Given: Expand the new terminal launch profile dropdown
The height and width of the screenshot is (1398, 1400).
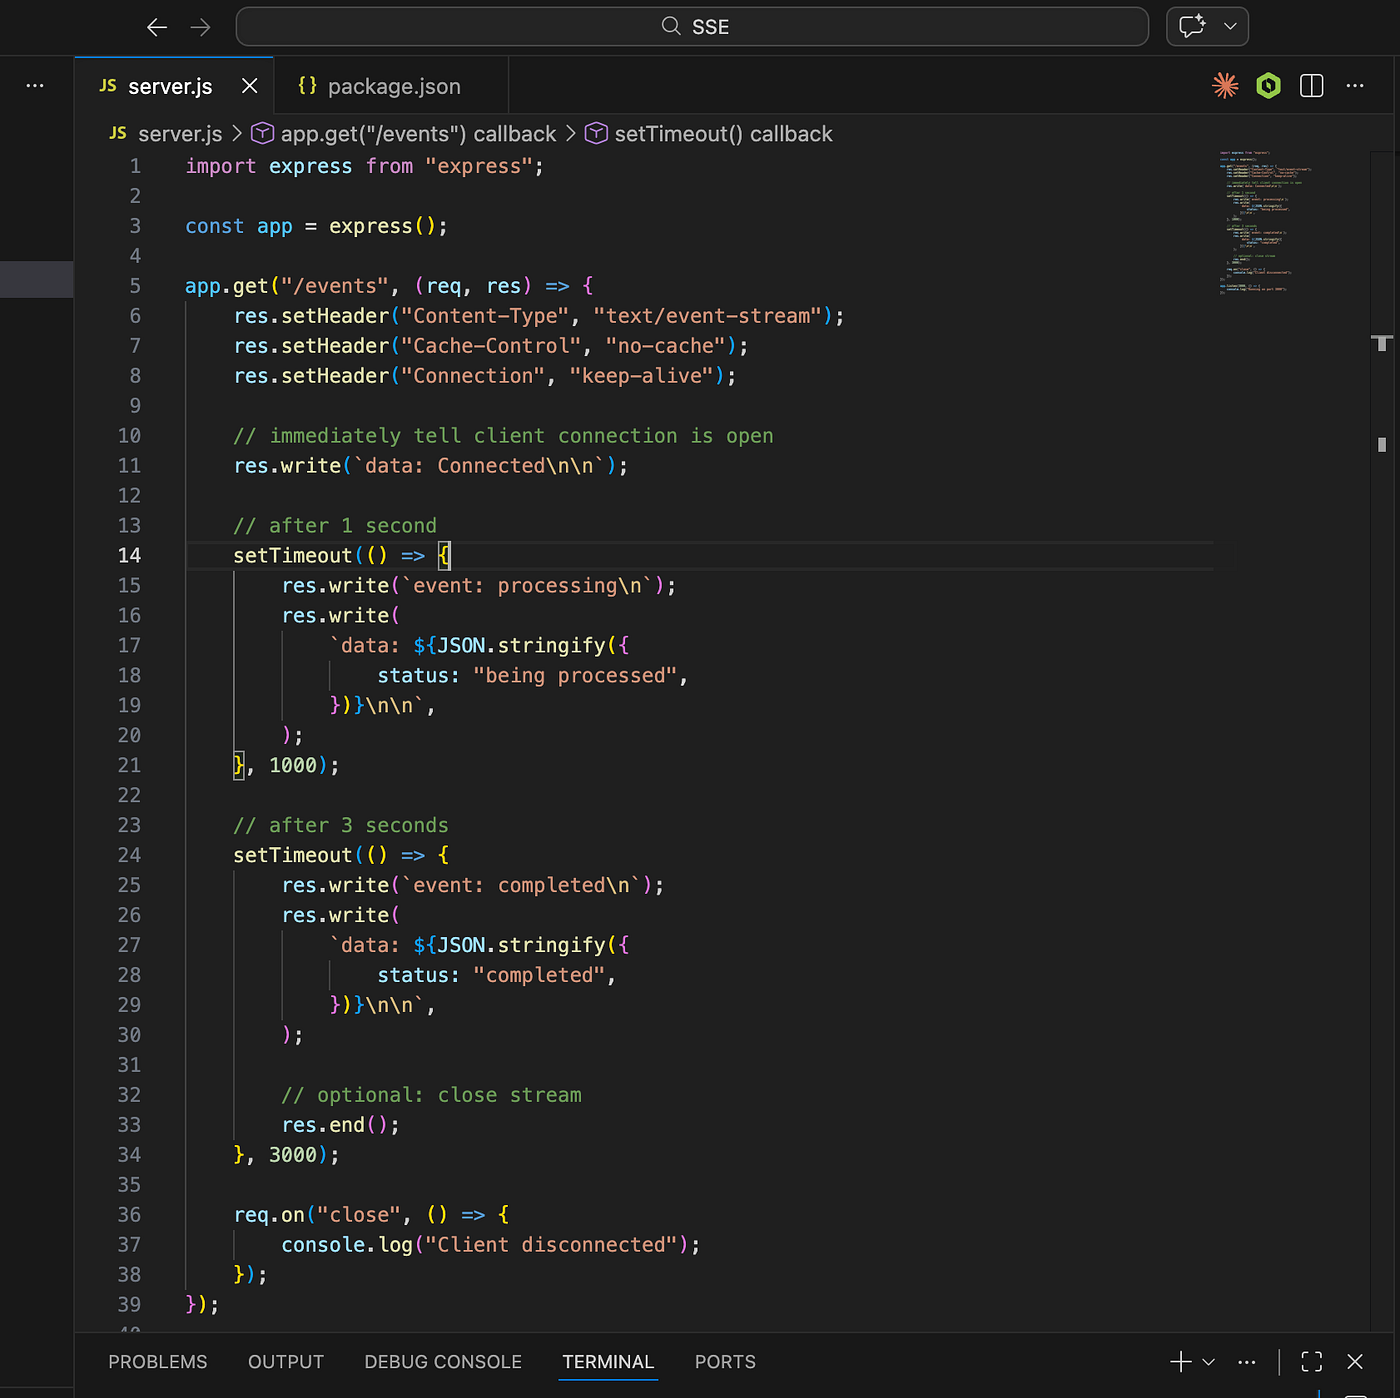Looking at the screenshot, I should [1208, 1362].
